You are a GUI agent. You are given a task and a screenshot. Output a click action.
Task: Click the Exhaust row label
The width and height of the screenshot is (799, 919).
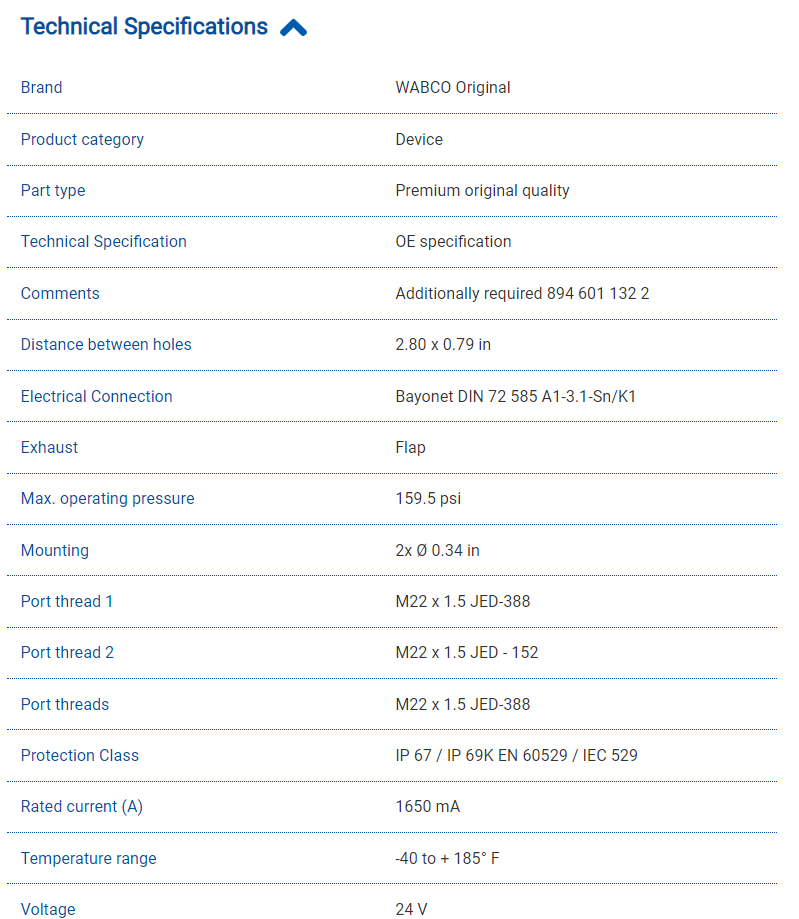pyautogui.click(x=49, y=448)
